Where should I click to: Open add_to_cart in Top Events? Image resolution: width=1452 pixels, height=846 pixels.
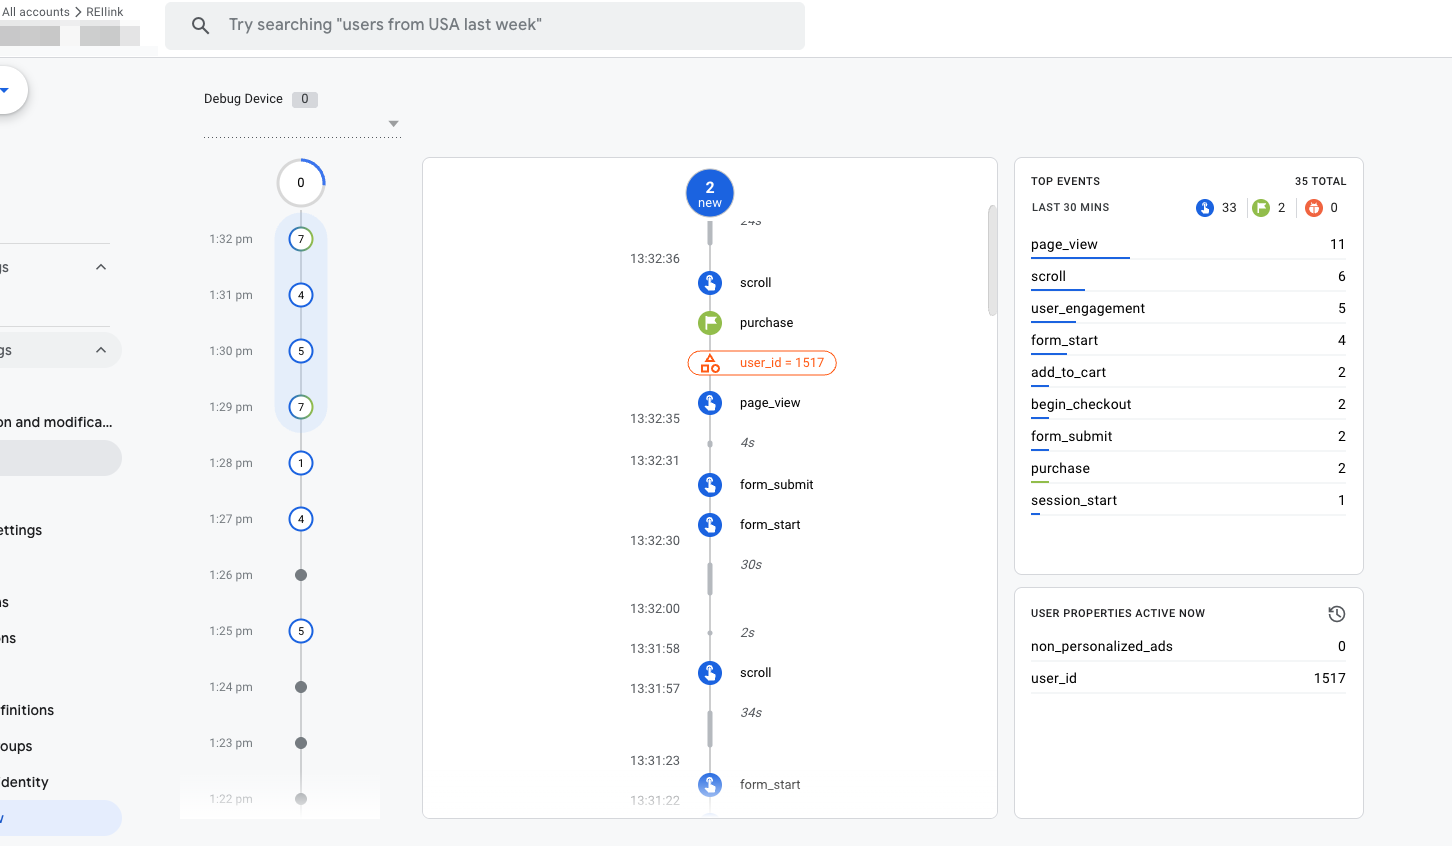(x=1188, y=373)
